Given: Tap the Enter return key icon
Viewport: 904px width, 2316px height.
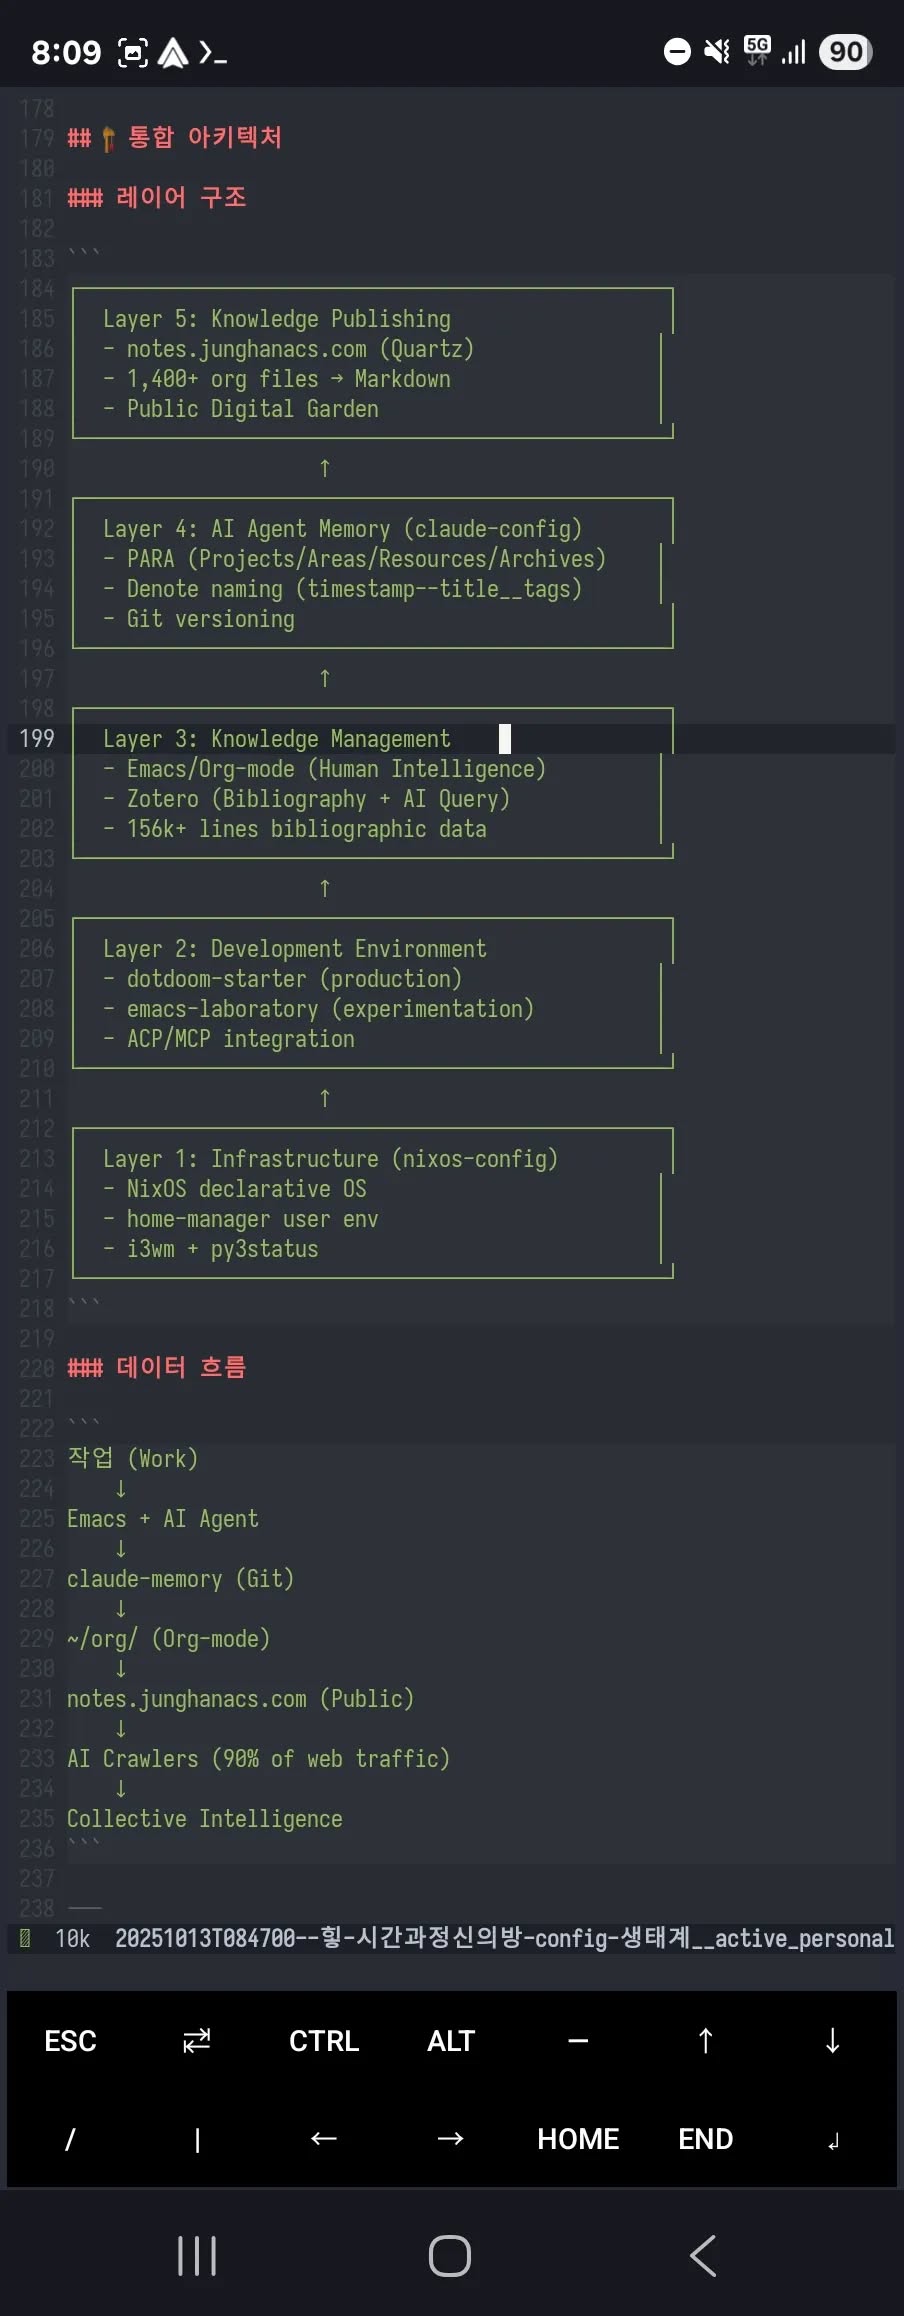Looking at the screenshot, I should click(x=832, y=2139).
